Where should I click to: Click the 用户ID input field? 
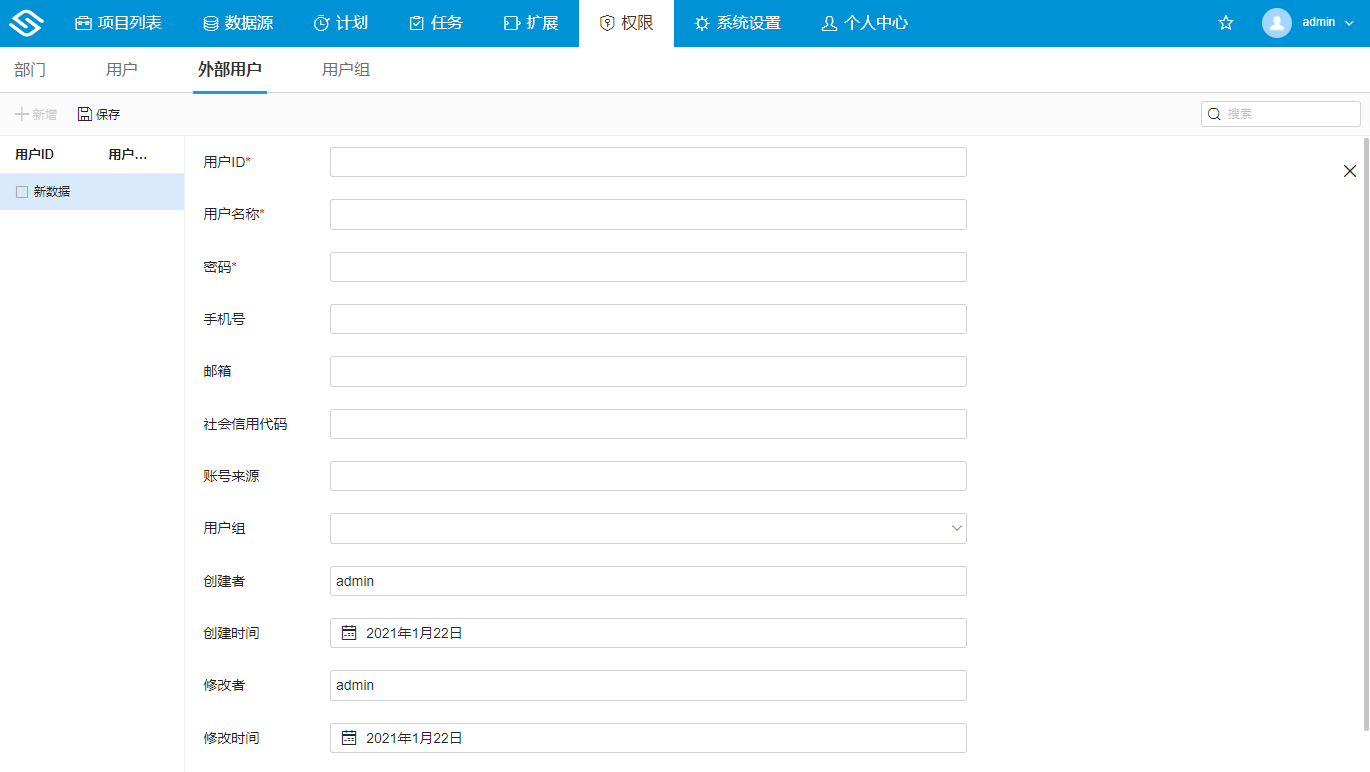648,162
